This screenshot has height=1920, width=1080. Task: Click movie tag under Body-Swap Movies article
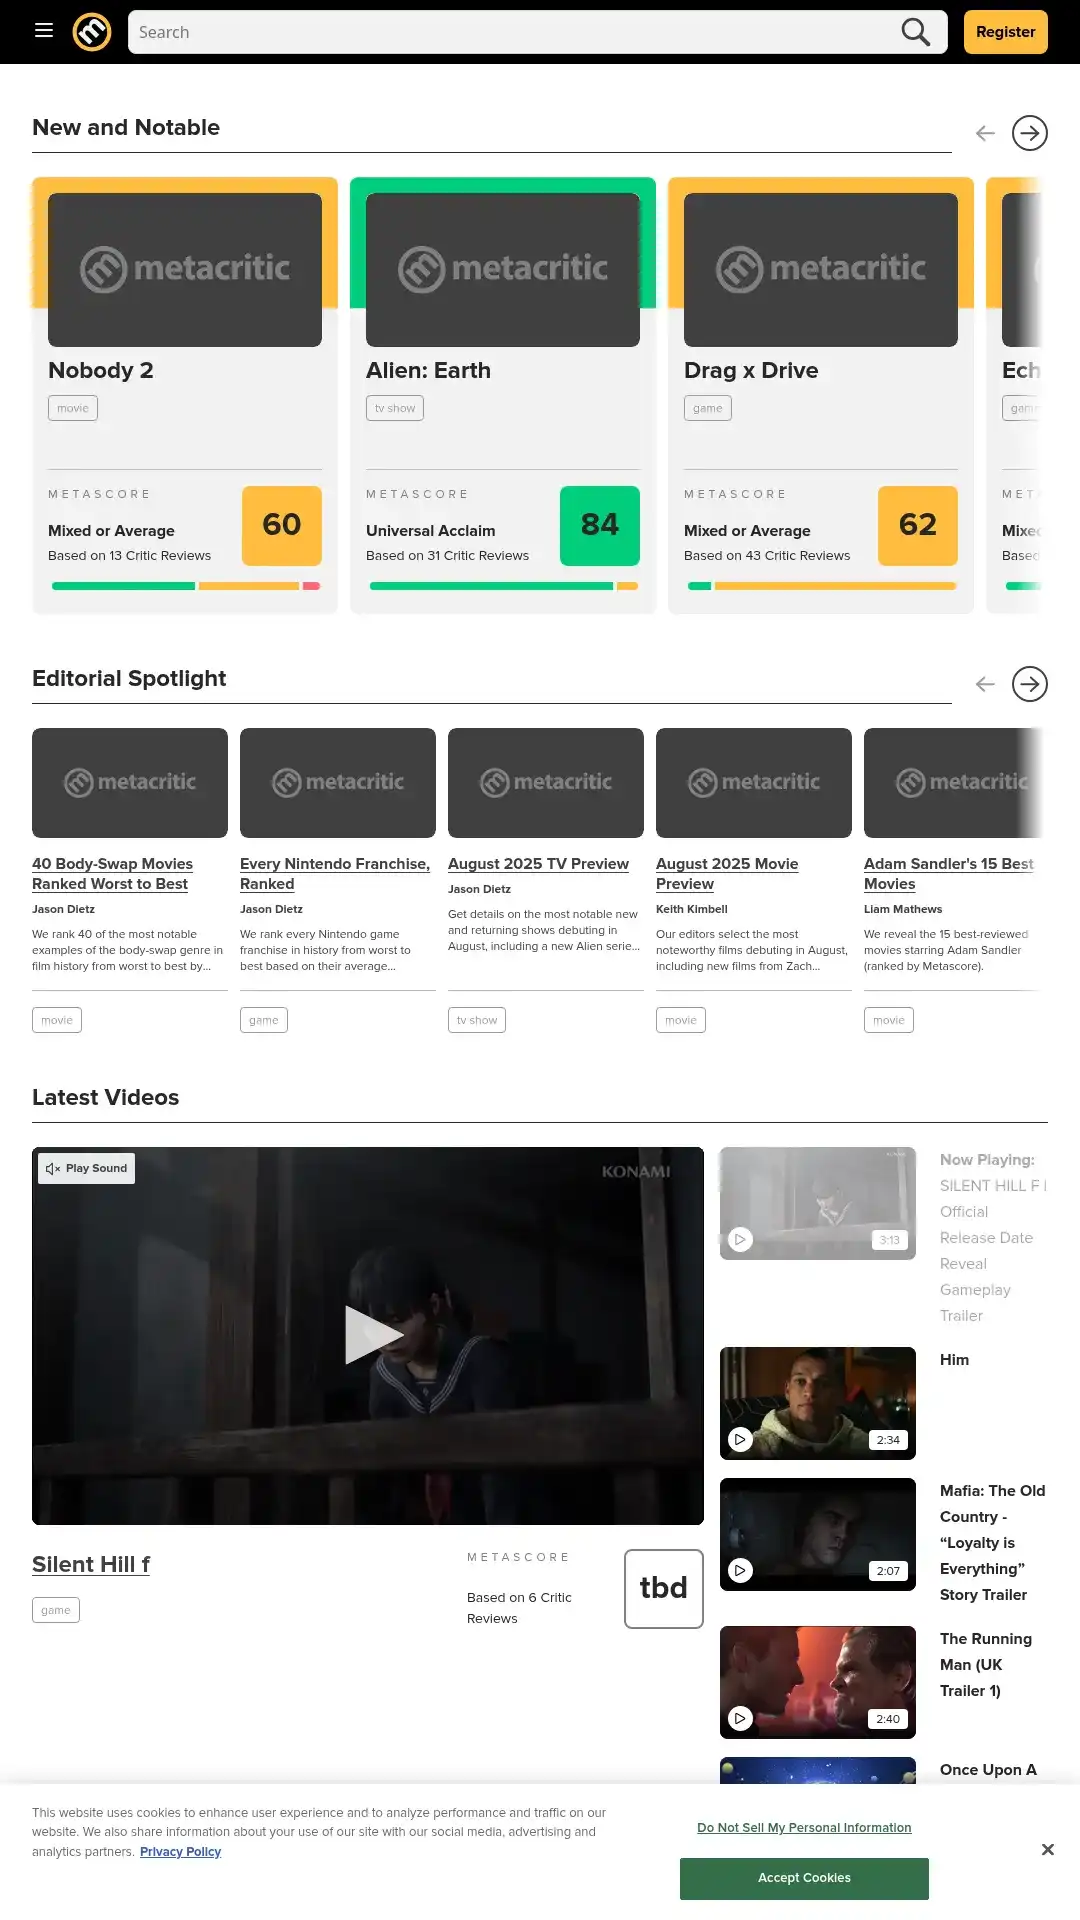pos(57,1020)
